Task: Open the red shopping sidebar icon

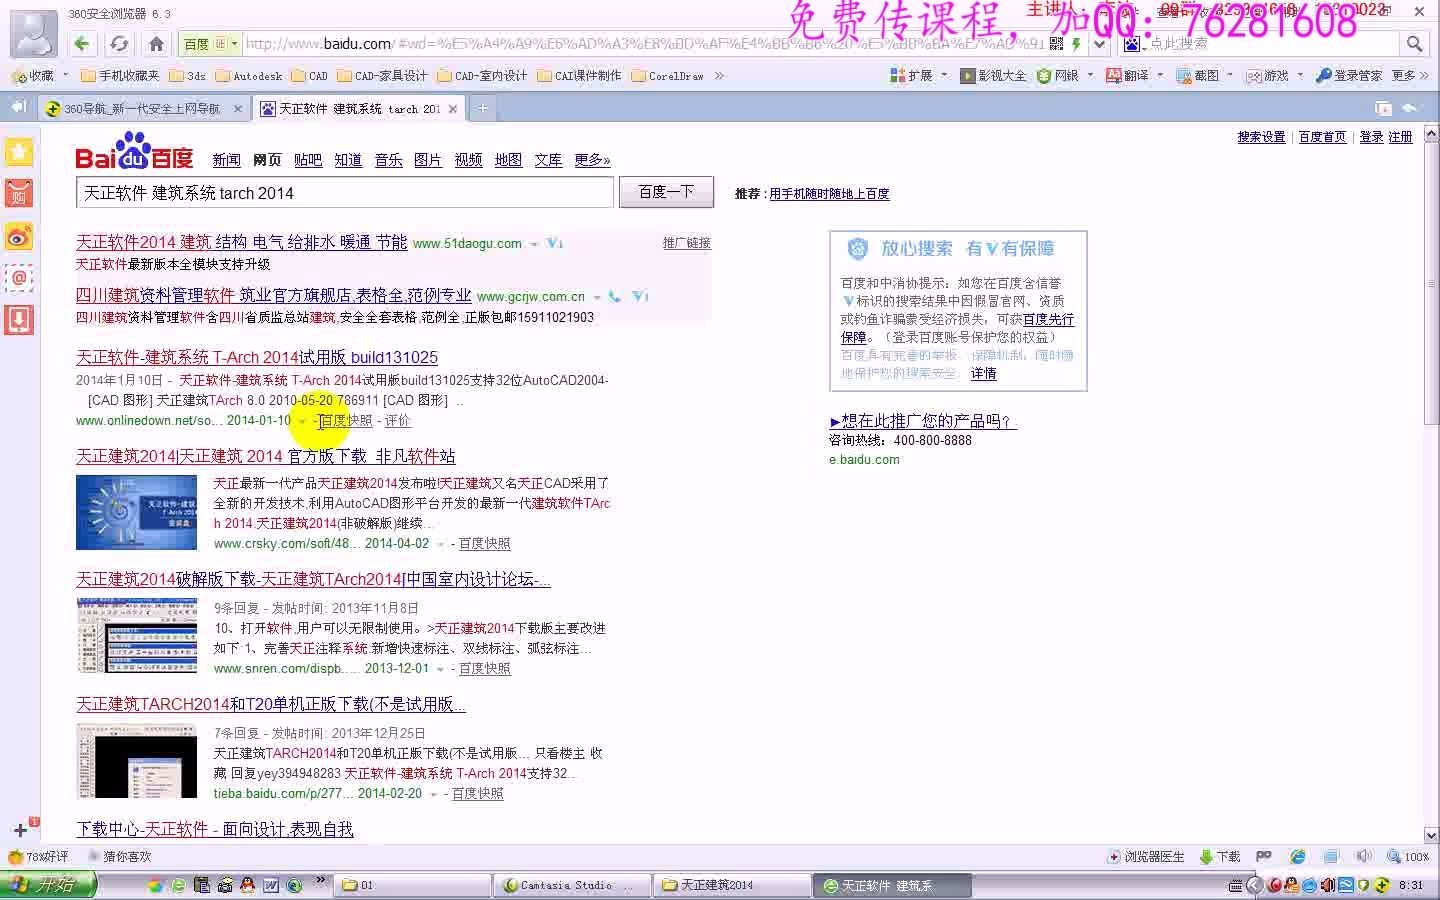Action: click(20, 194)
